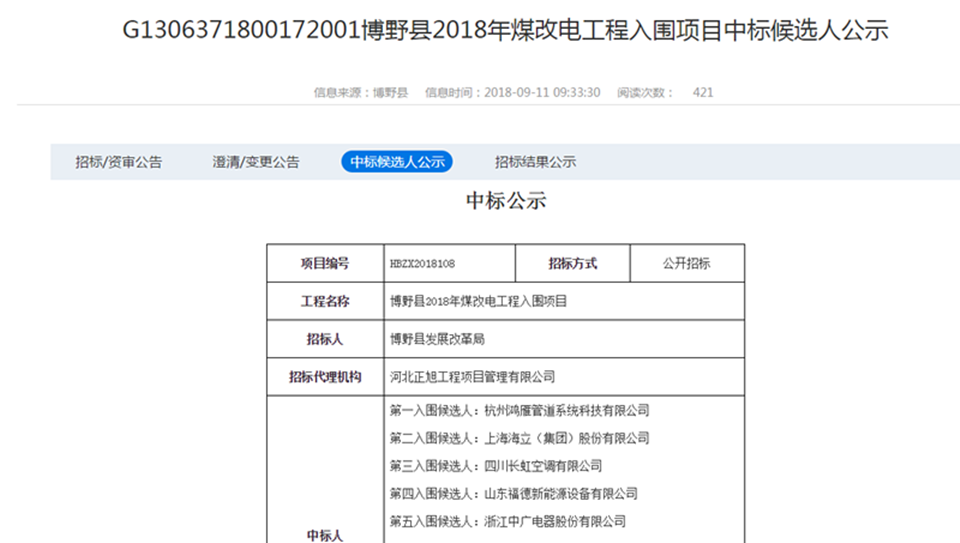Open the 招标结果公示 tab

pyautogui.click(x=536, y=162)
